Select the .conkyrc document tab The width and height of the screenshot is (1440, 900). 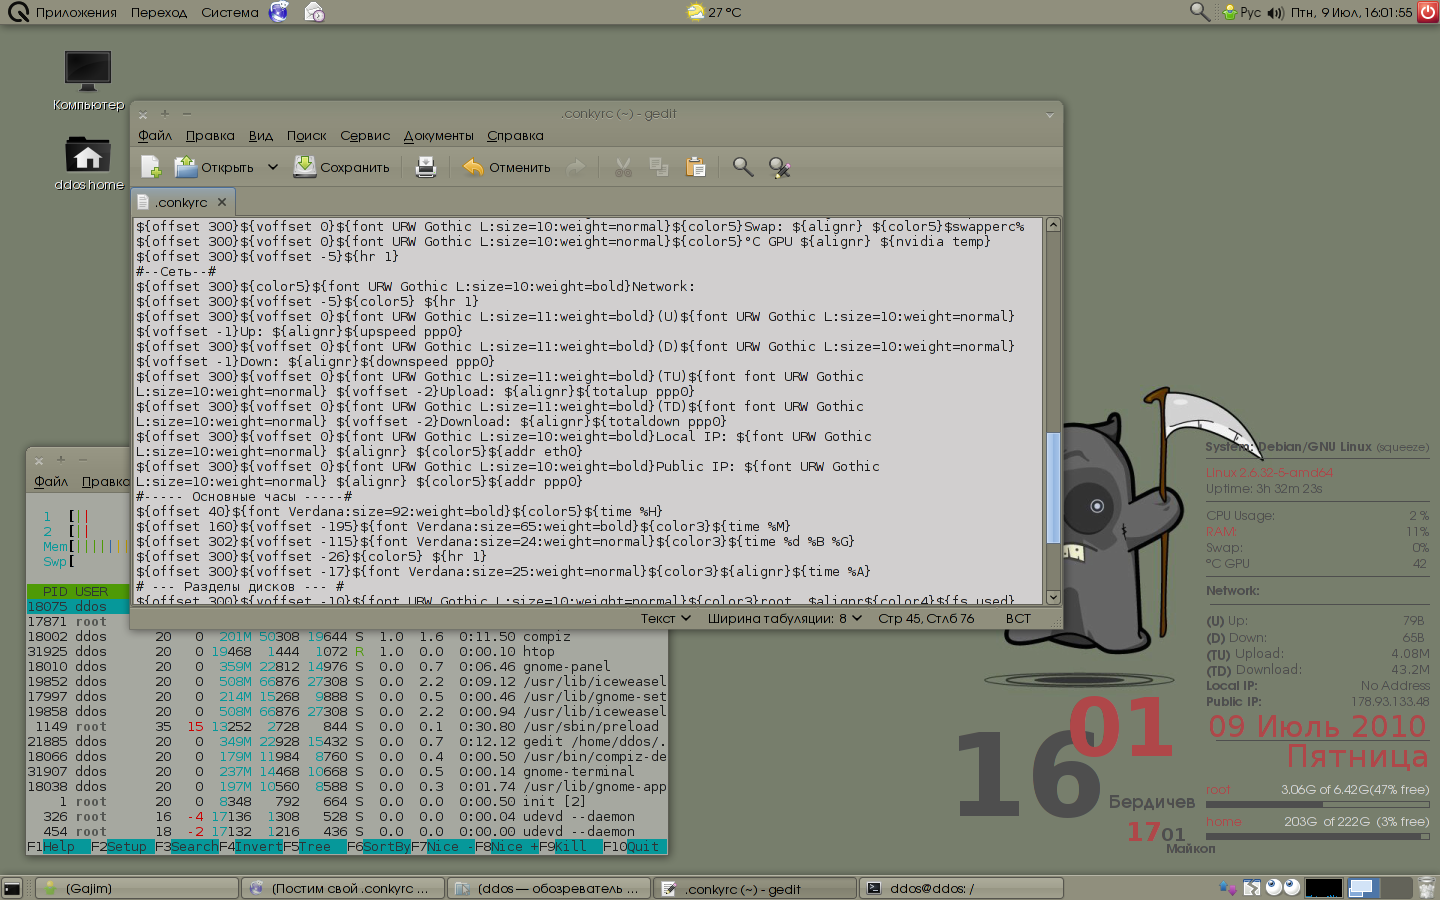coord(181,202)
